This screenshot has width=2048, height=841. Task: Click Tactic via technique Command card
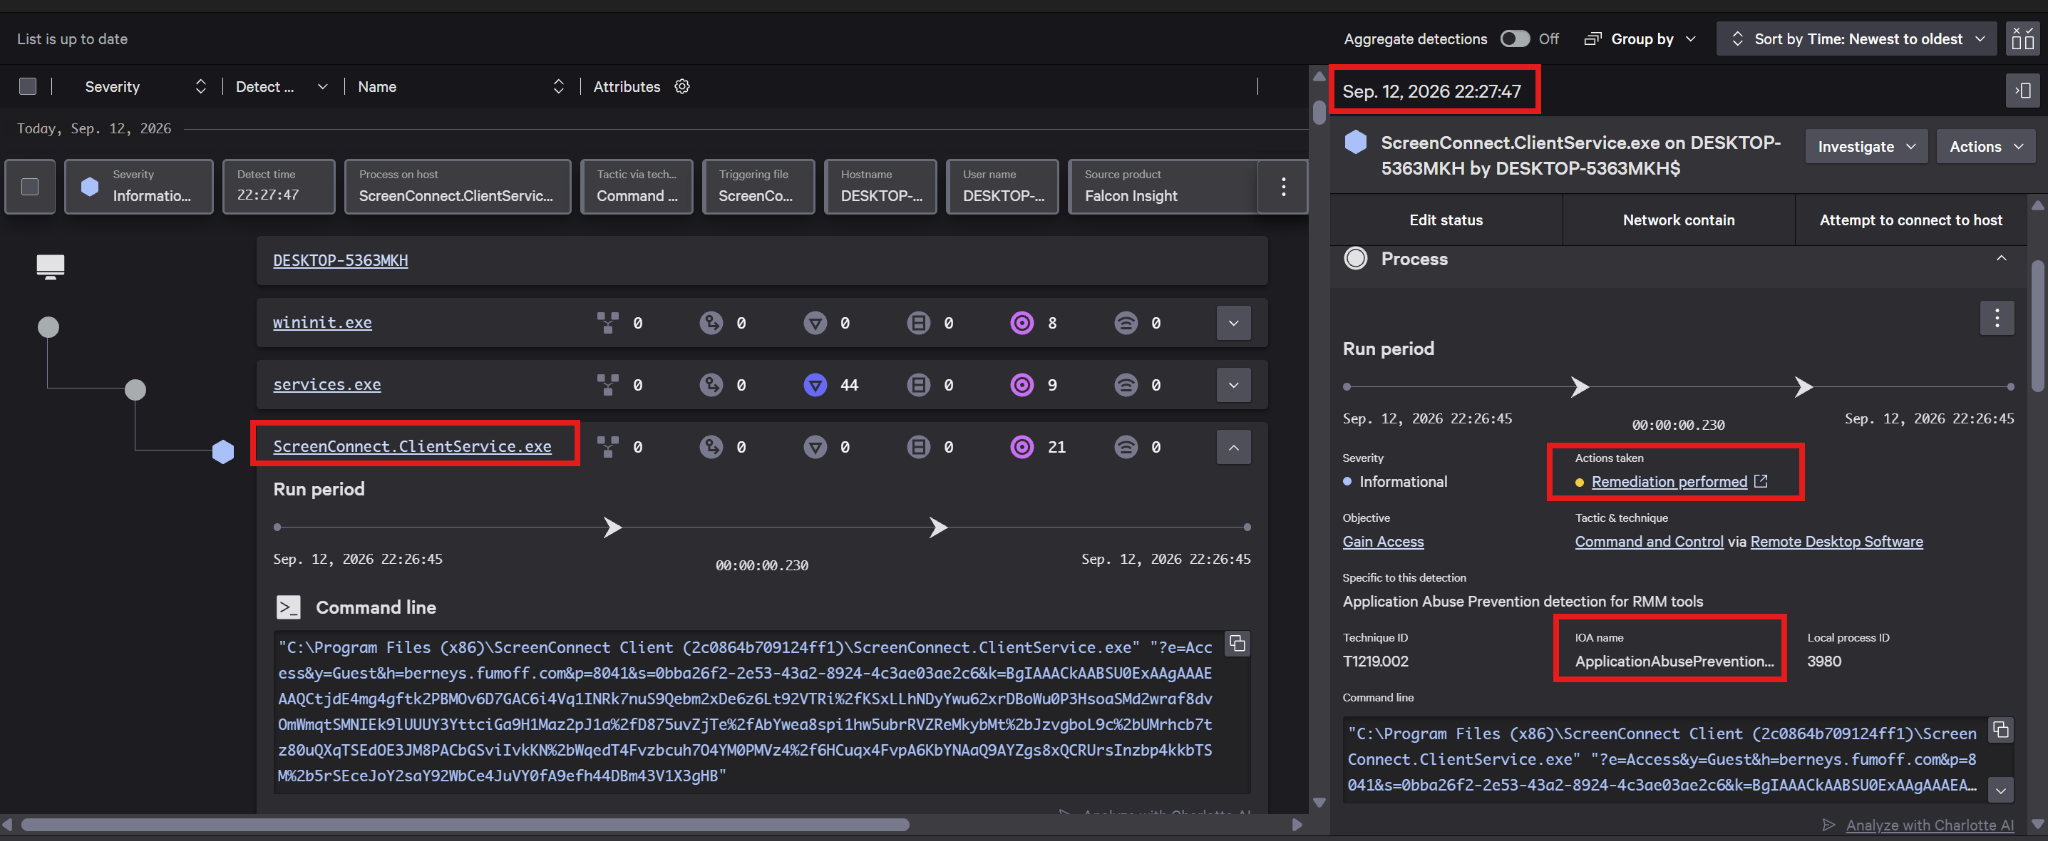pyautogui.click(x=638, y=187)
